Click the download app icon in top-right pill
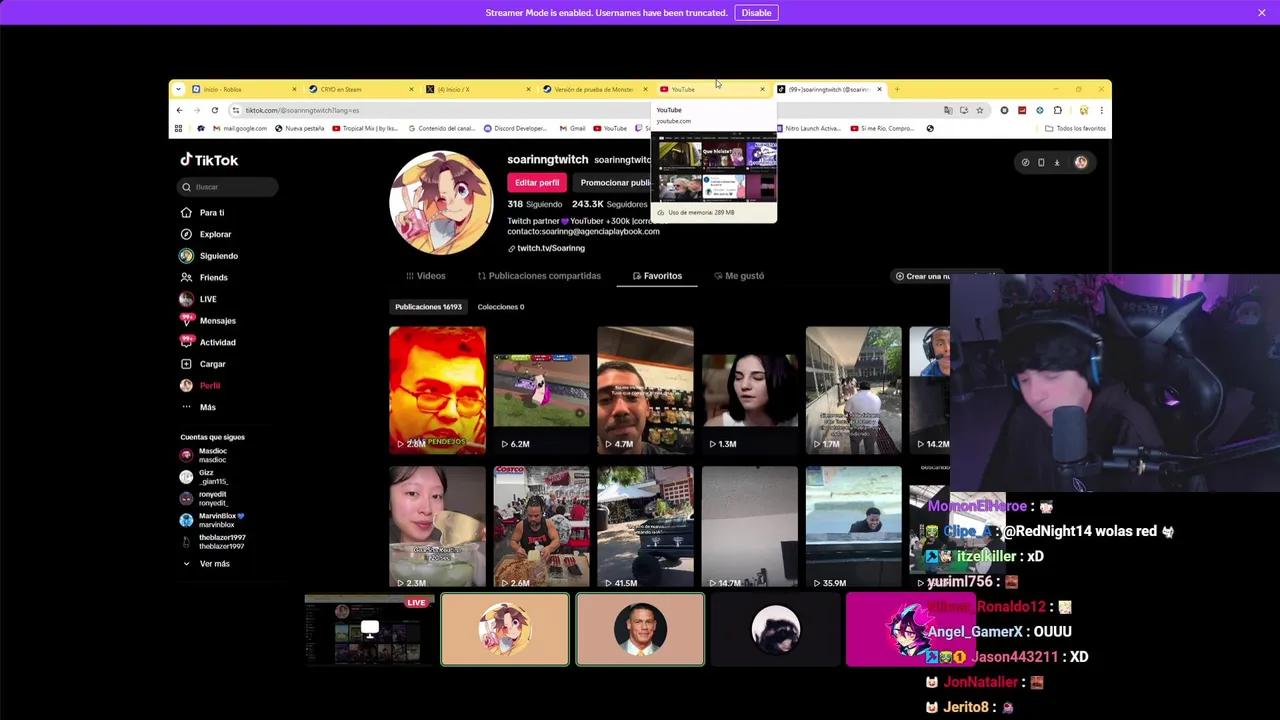 click(x=1057, y=162)
